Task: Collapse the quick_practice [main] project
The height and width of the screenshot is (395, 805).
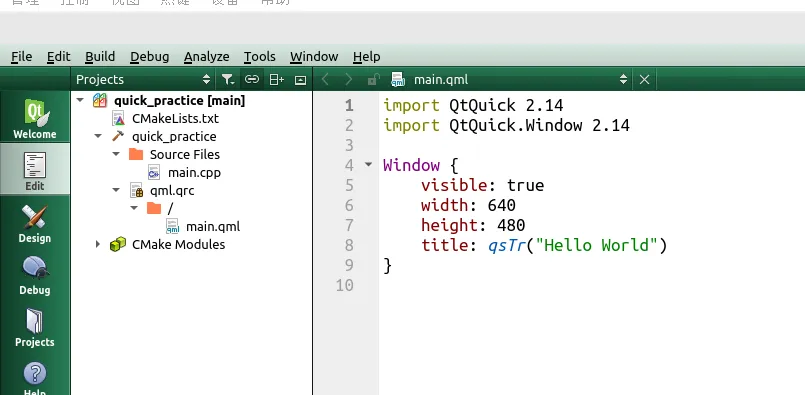Action: click(x=80, y=100)
